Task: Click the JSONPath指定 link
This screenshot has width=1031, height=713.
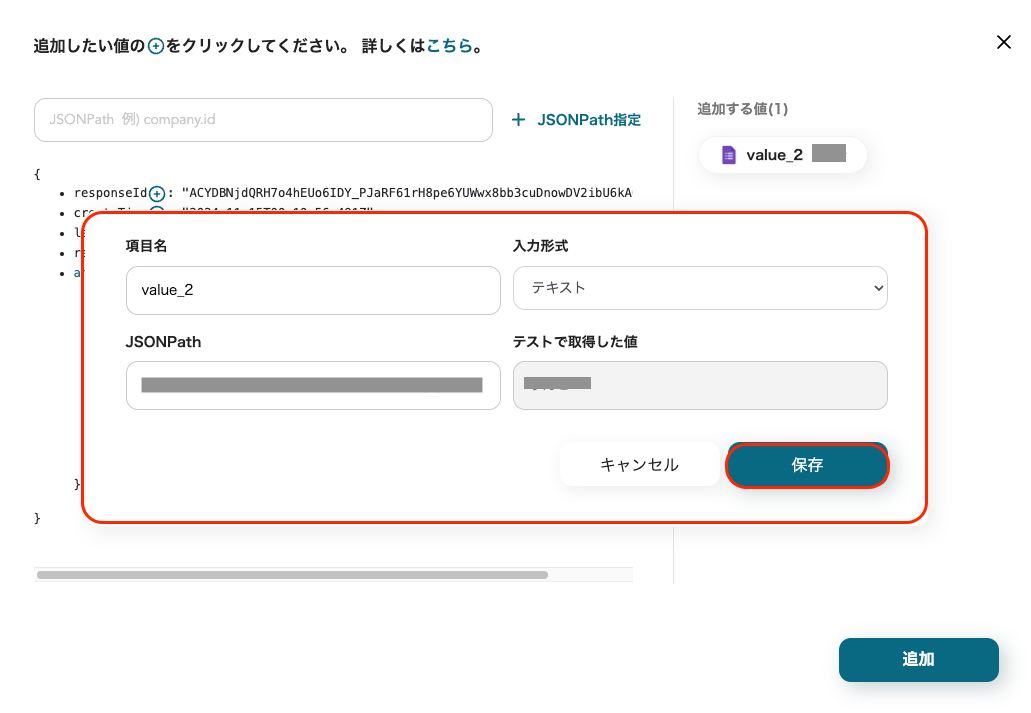Action: tap(589, 120)
